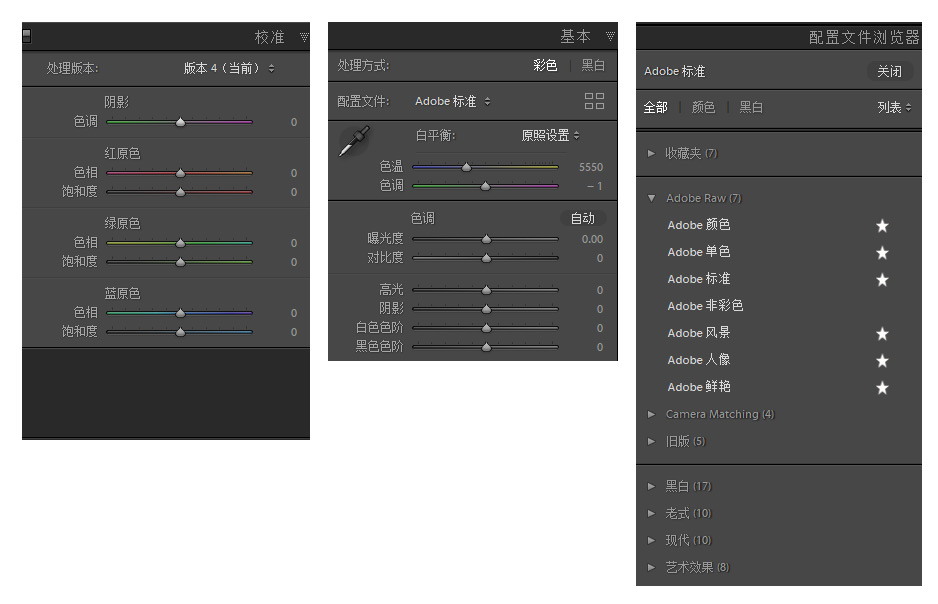Viewport: 938px width, 604px height.
Task: Choose the Adobe 非彩色 profile
Action: point(705,306)
